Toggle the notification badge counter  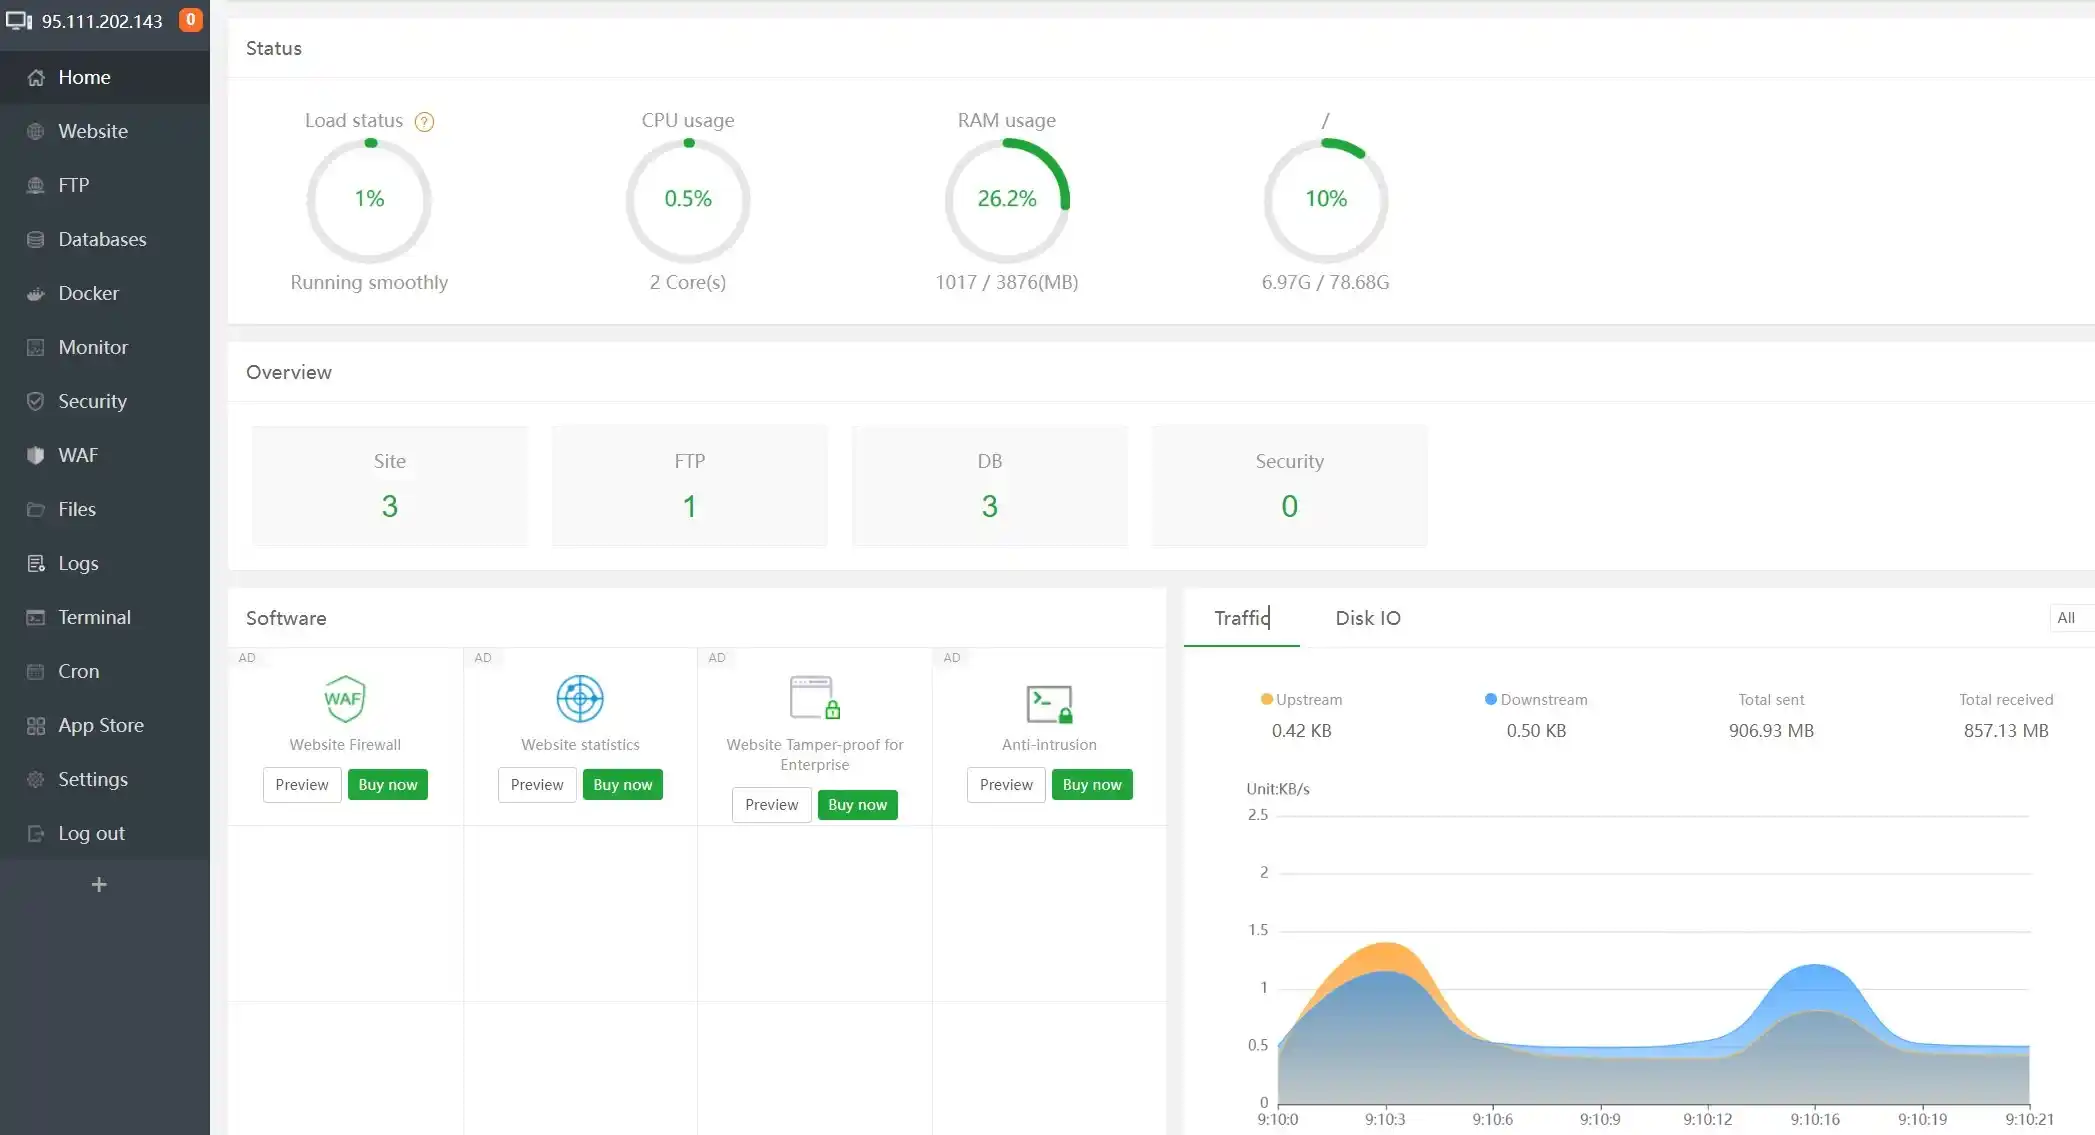tap(191, 20)
